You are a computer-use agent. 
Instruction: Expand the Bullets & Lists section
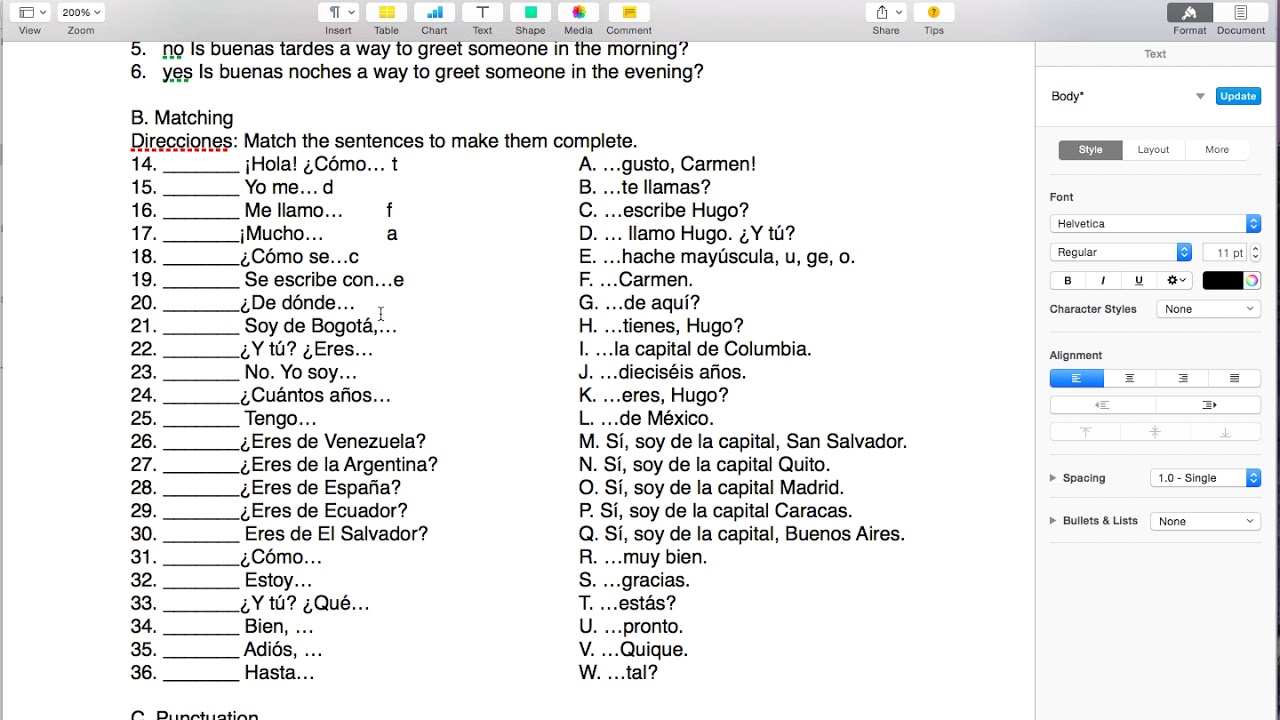coord(1053,521)
